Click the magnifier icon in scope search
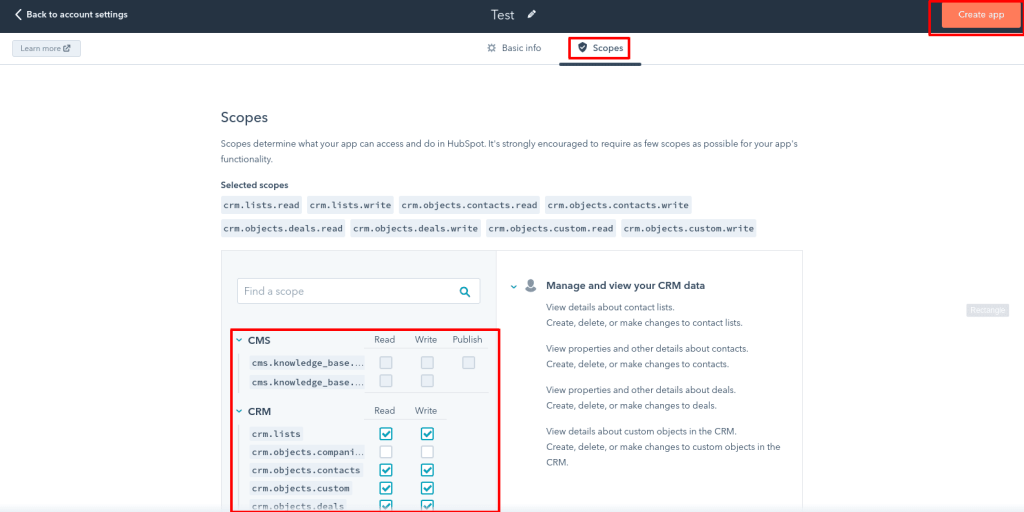The image size is (1024, 512). (464, 292)
